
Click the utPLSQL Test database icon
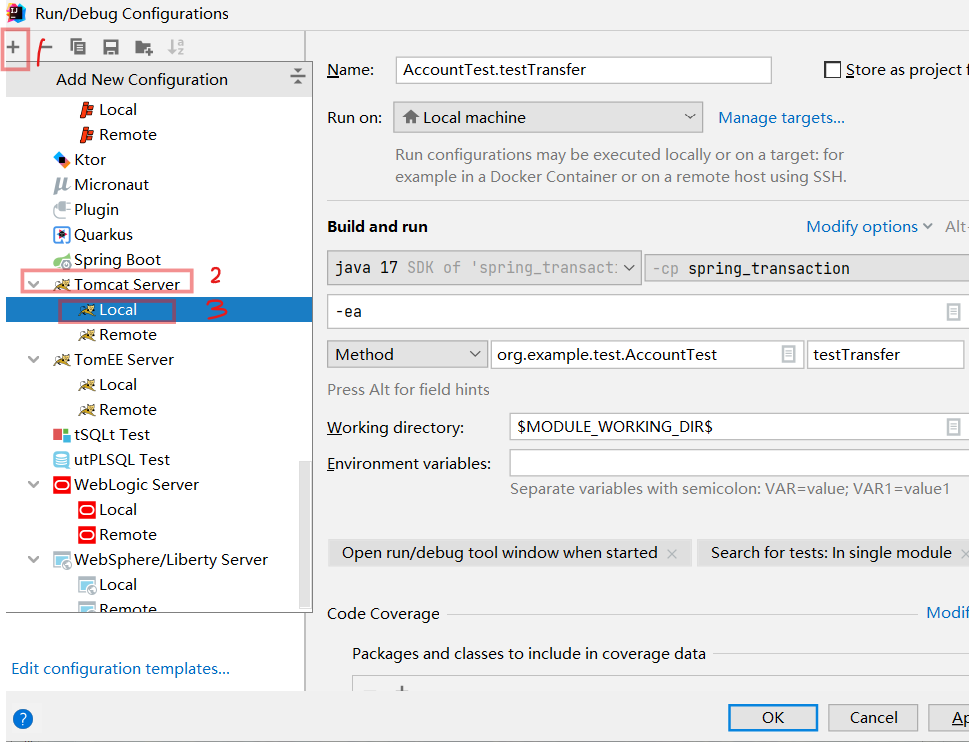tap(61, 460)
